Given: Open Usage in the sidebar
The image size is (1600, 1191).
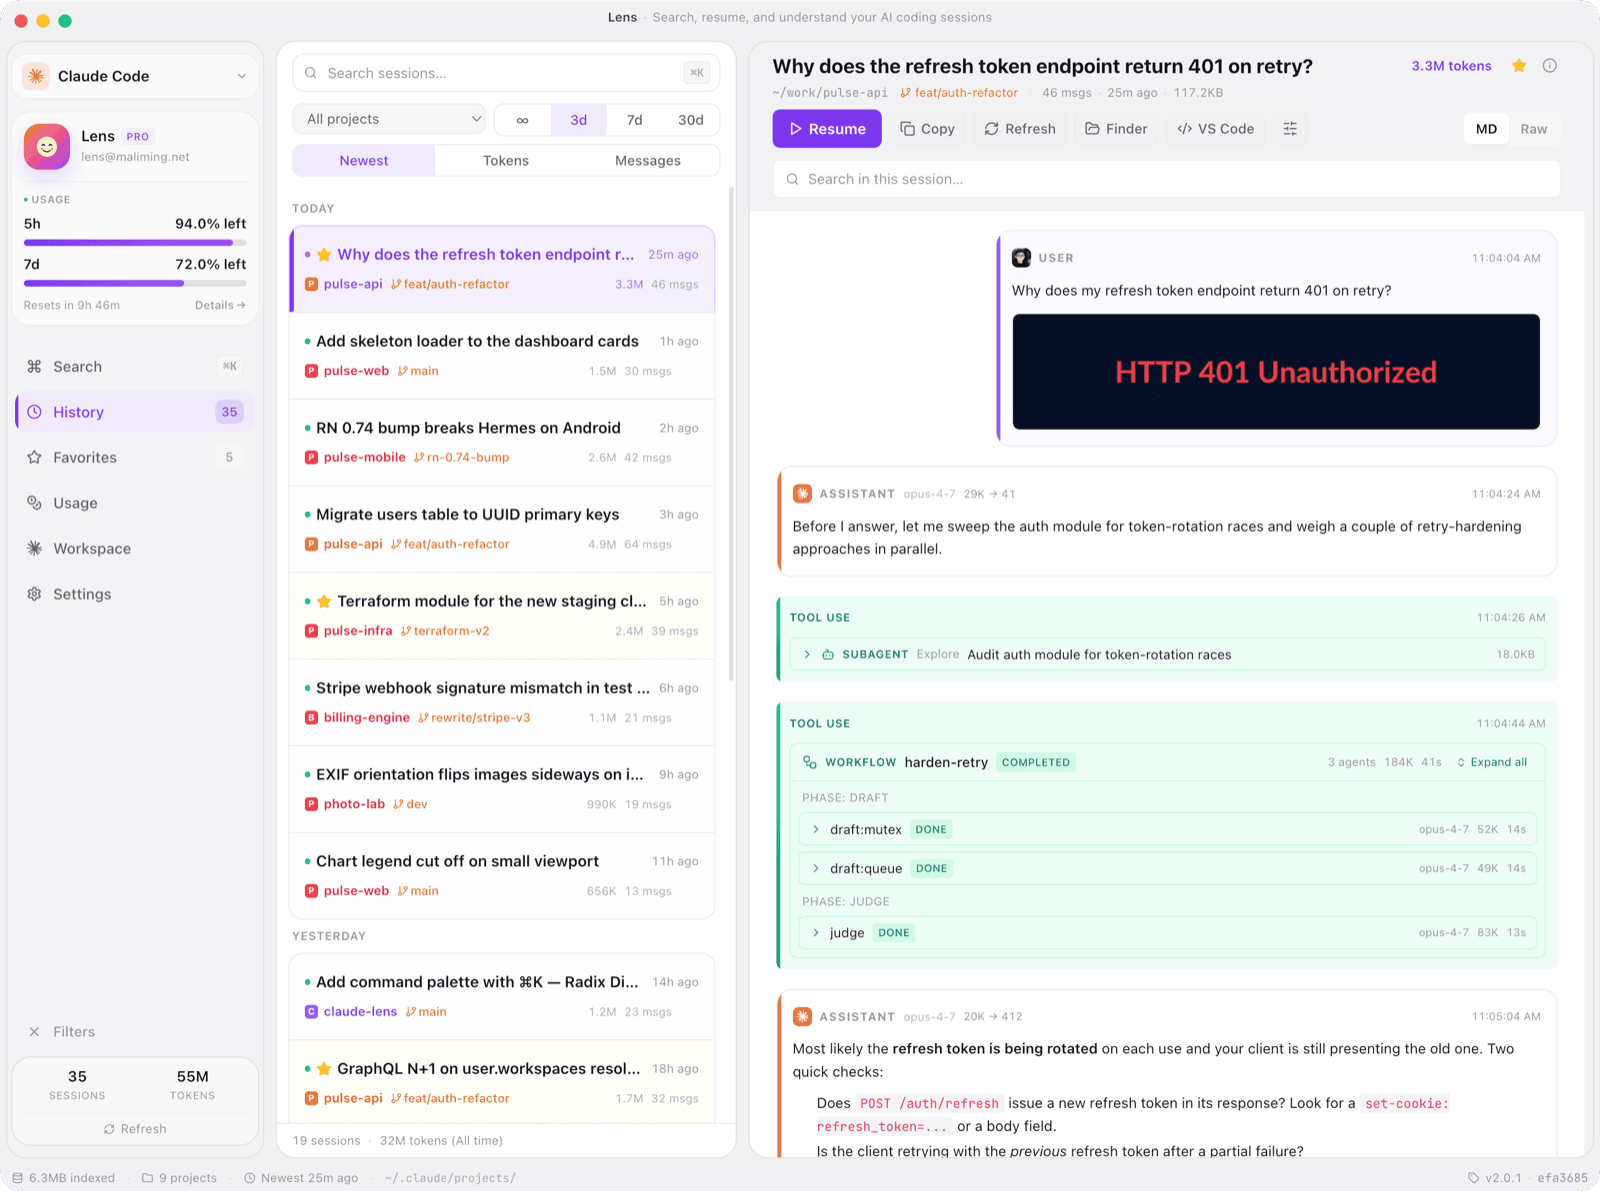Looking at the screenshot, I should click(135, 503).
